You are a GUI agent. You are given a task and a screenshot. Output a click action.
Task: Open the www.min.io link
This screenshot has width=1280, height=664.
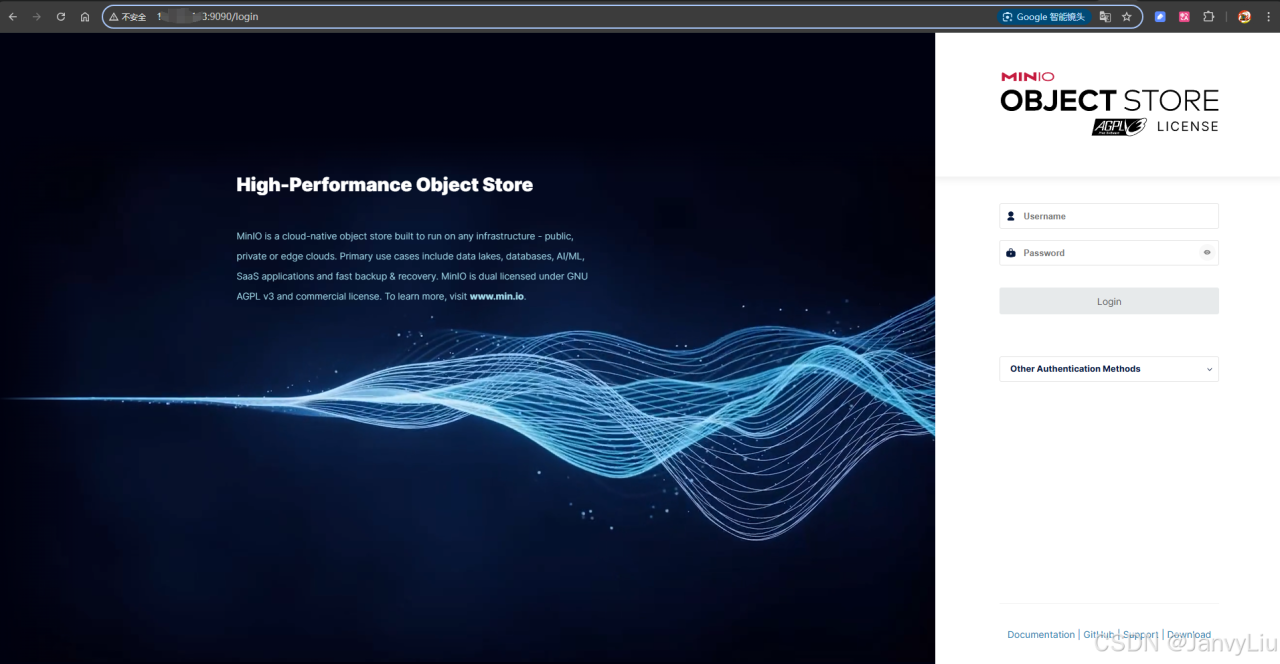(496, 297)
